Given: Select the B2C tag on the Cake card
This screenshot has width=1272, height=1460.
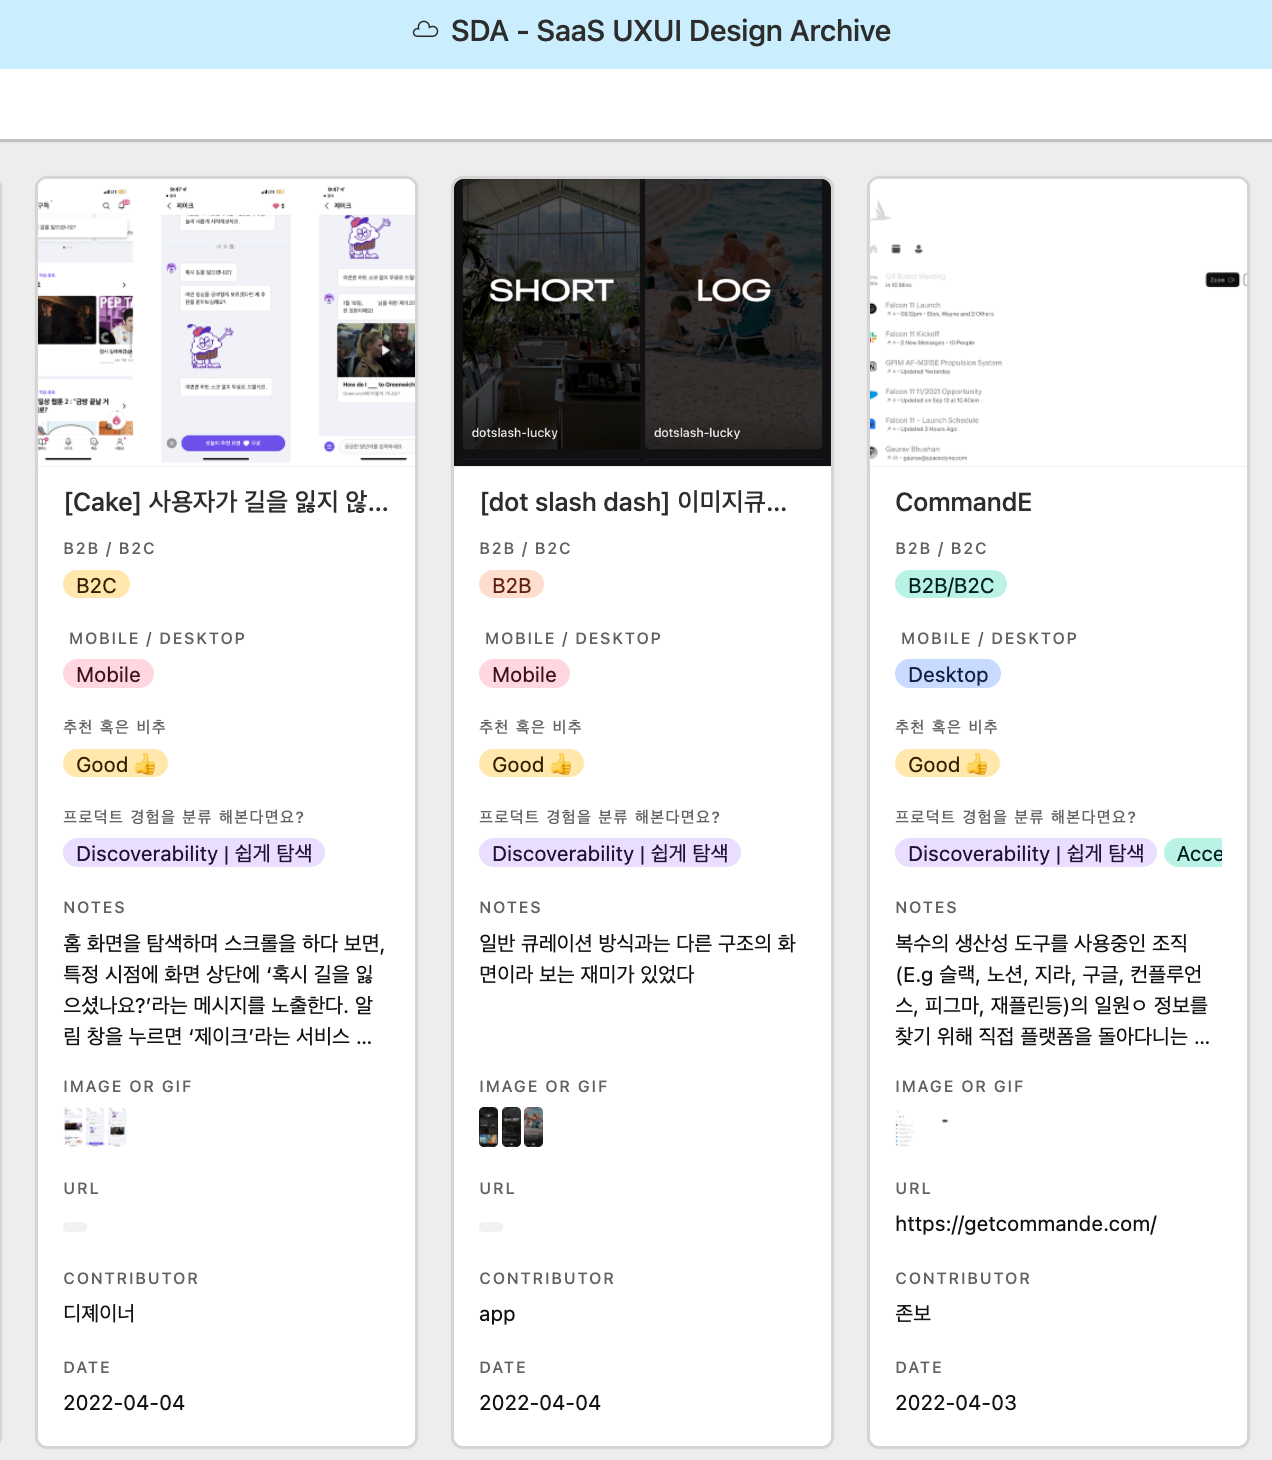Looking at the screenshot, I should pos(96,584).
